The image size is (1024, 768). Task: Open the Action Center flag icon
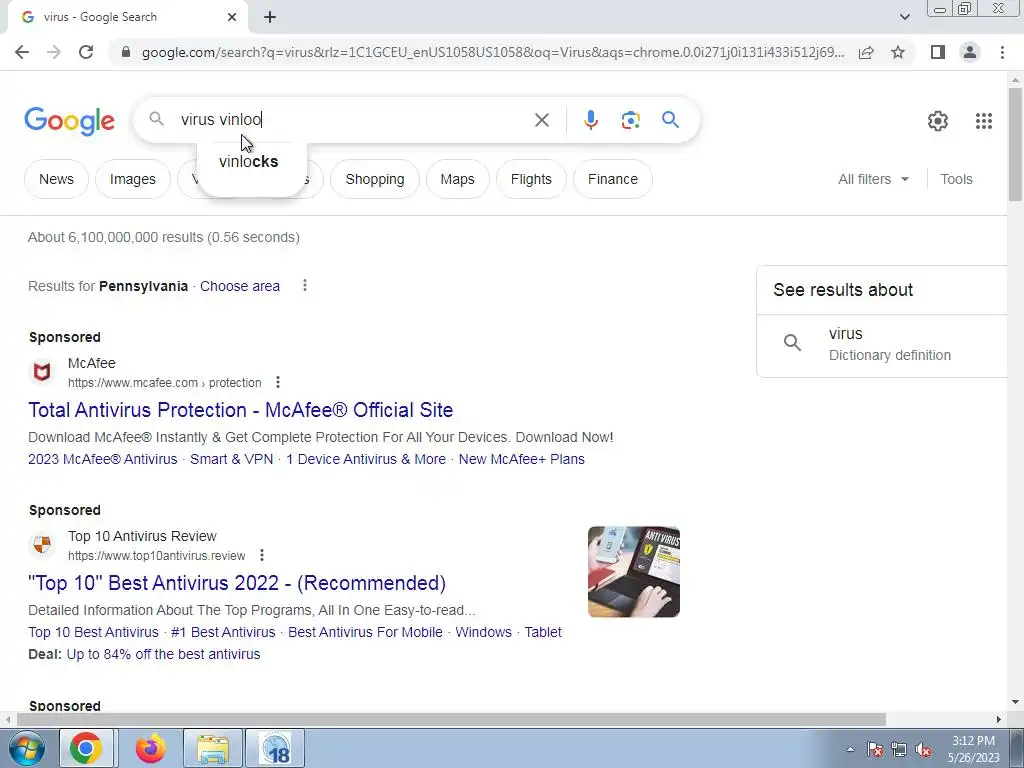pyautogui.click(x=875, y=750)
